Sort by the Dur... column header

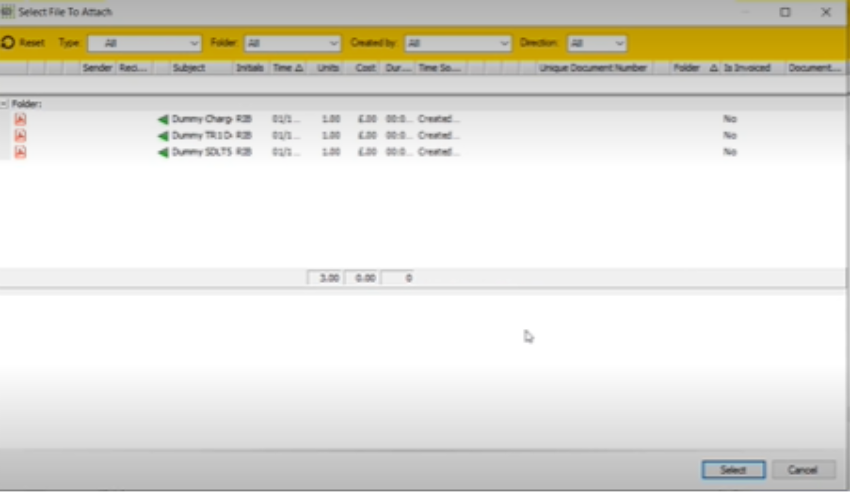(398, 68)
